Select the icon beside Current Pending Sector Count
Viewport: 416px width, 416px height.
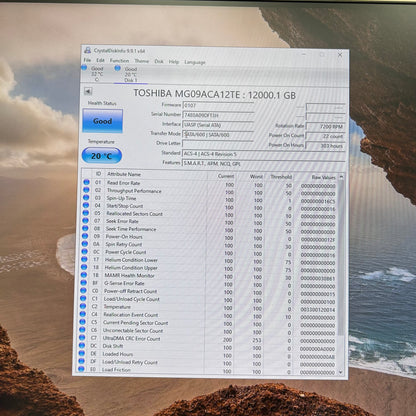pyautogui.click(x=82, y=322)
